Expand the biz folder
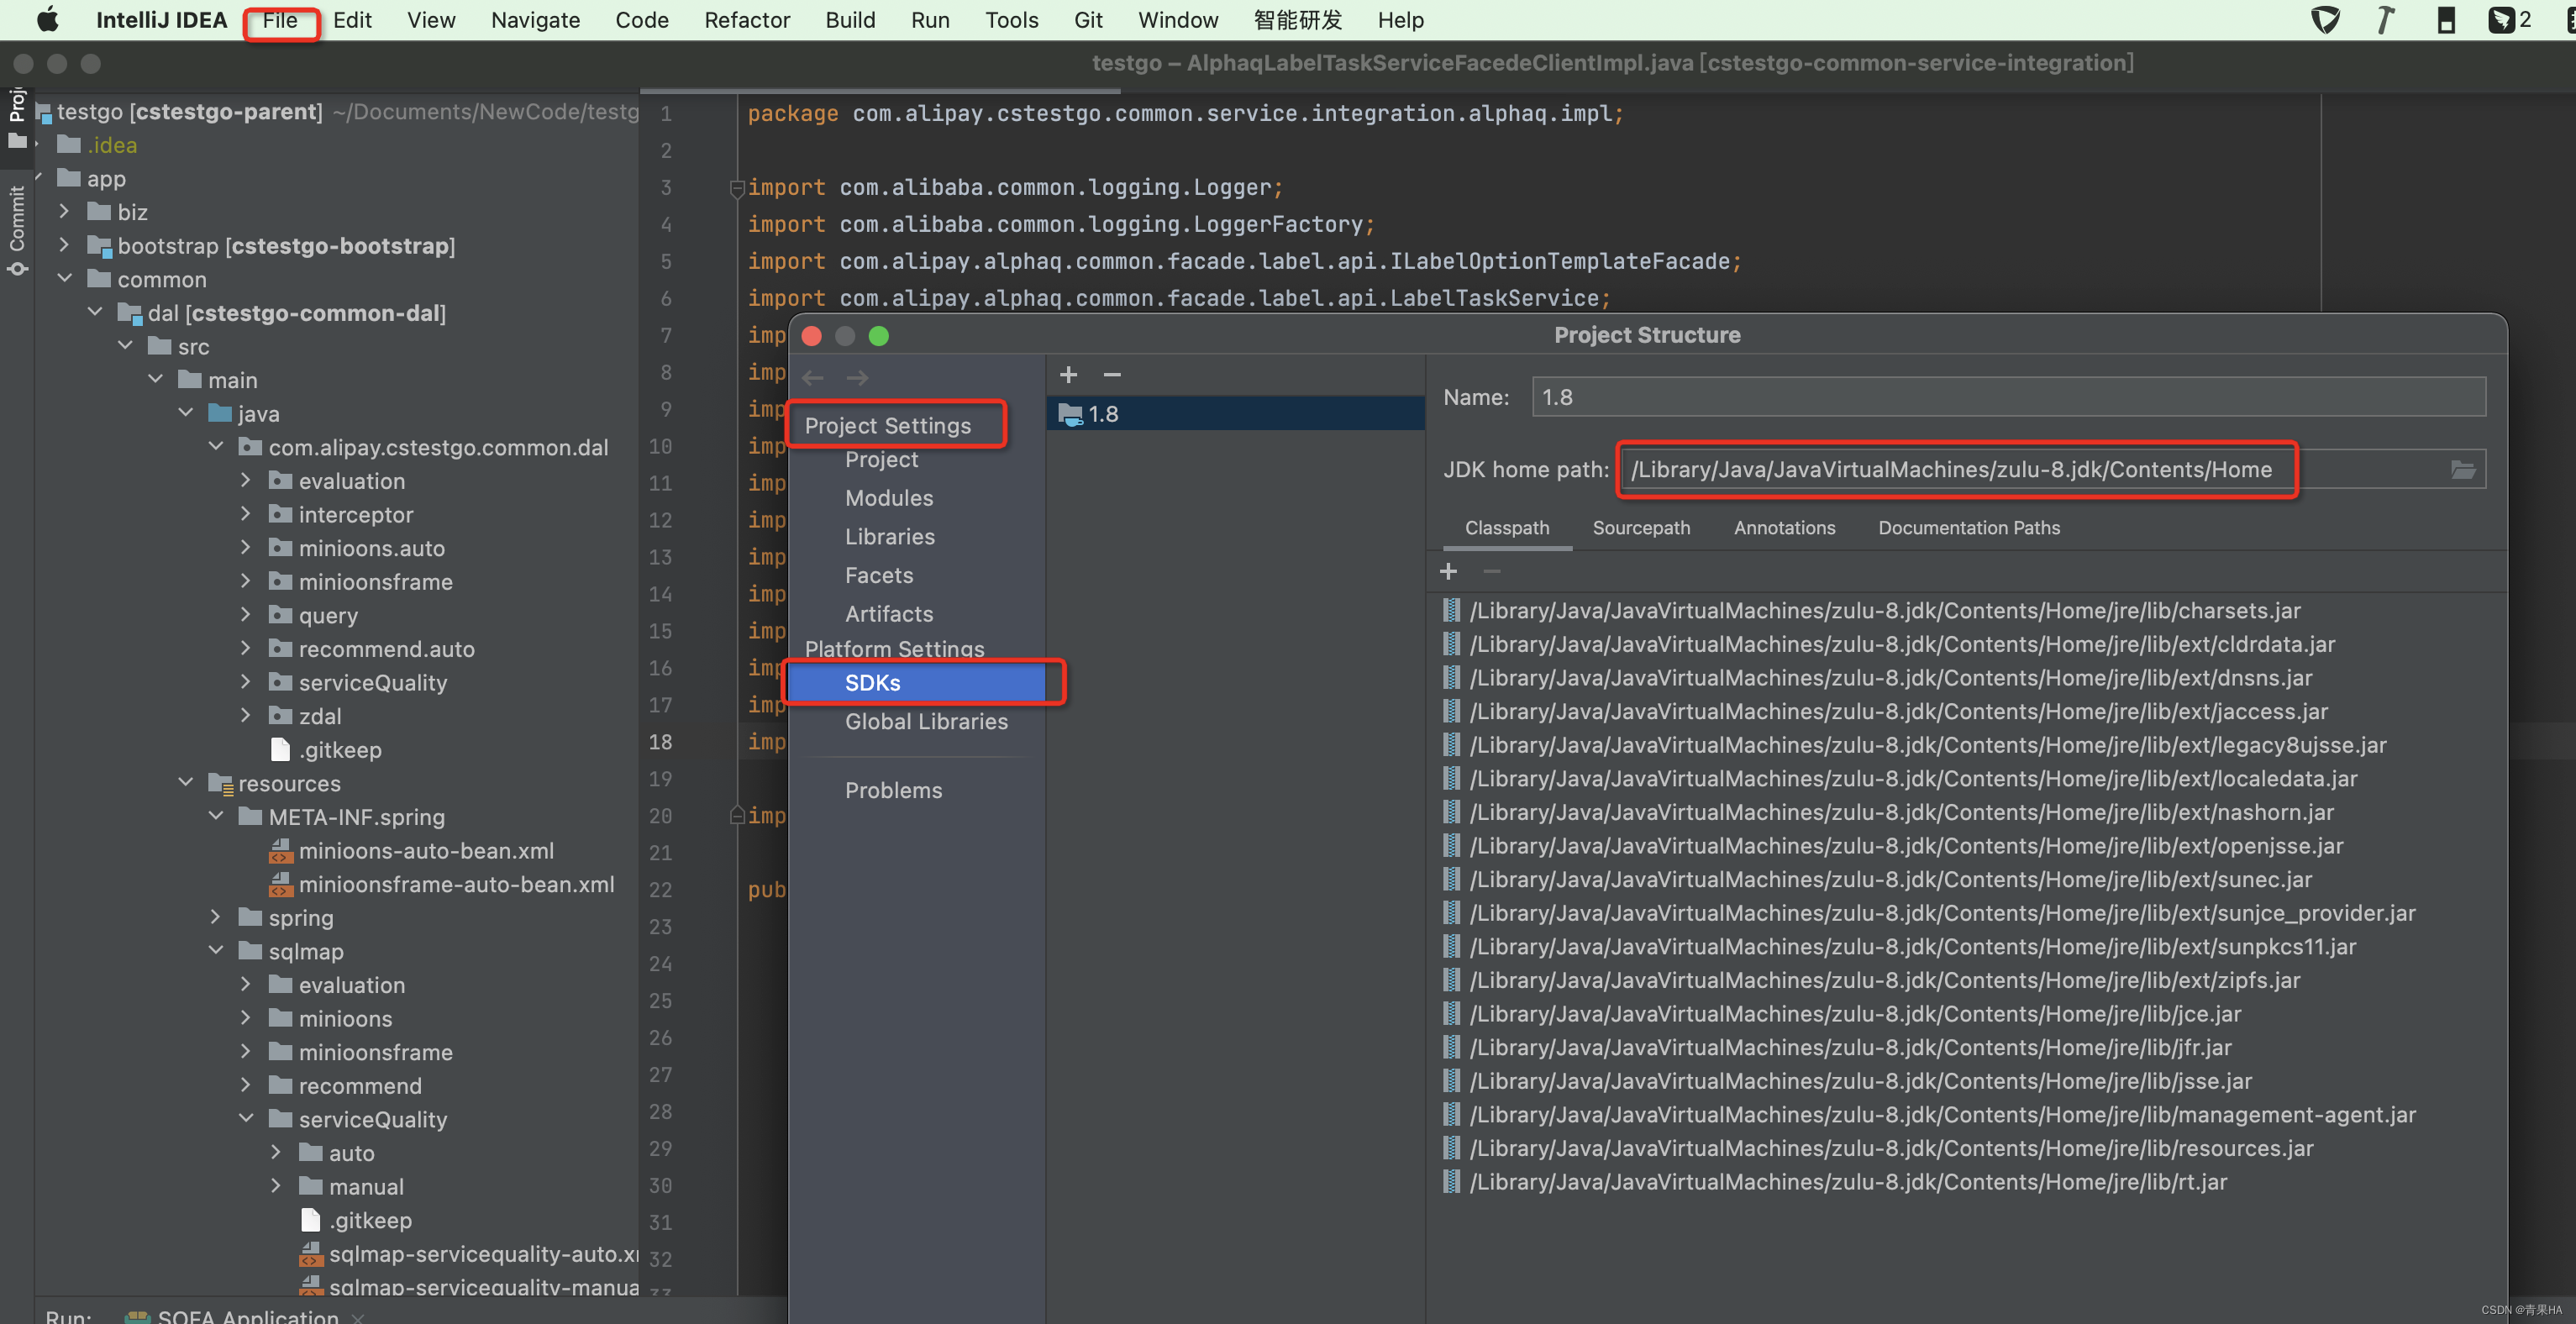The height and width of the screenshot is (1324, 2576). coord(64,211)
